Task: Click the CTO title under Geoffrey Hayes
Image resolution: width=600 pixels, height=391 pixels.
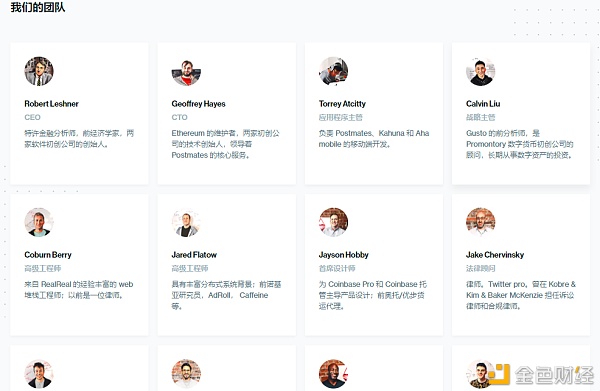Action: 179,117
